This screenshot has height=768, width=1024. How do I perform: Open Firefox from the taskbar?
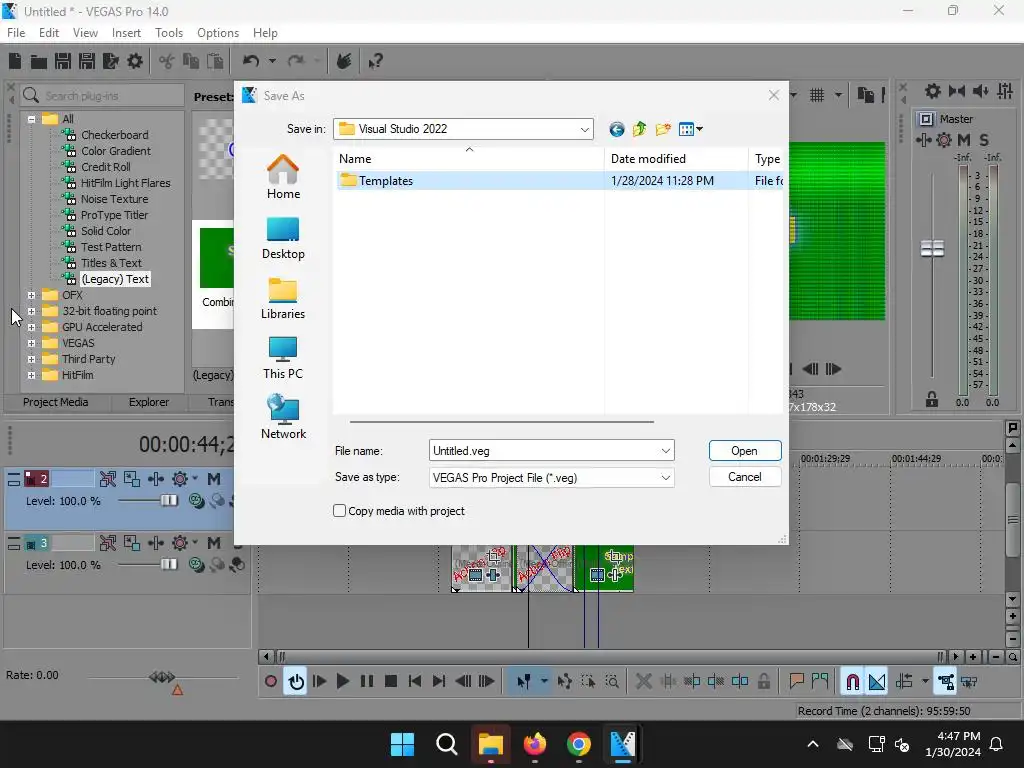coord(535,744)
